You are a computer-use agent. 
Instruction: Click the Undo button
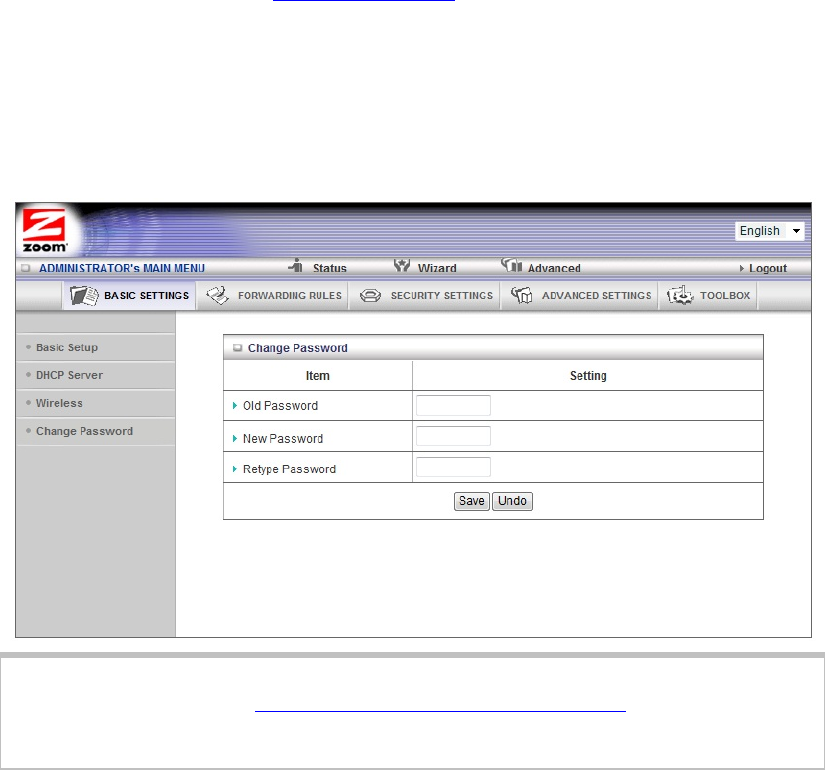point(512,501)
